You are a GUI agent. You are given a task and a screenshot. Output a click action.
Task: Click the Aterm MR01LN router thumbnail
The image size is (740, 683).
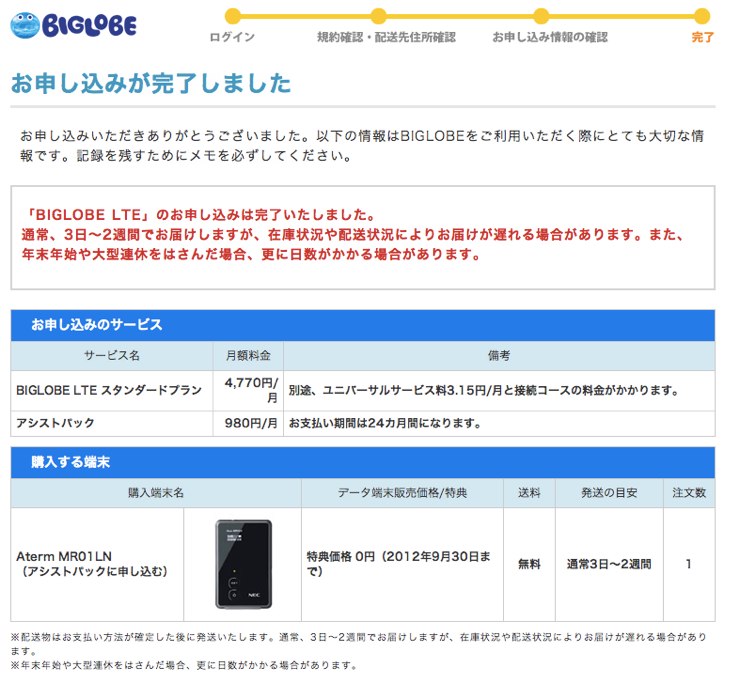pos(244,564)
